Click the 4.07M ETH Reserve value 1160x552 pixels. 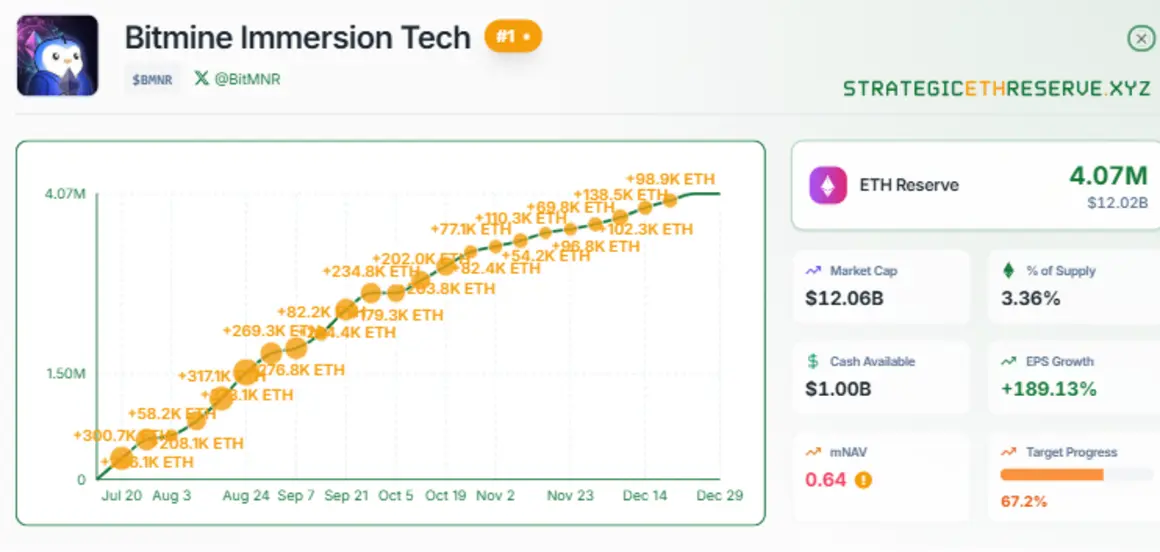point(1107,177)
